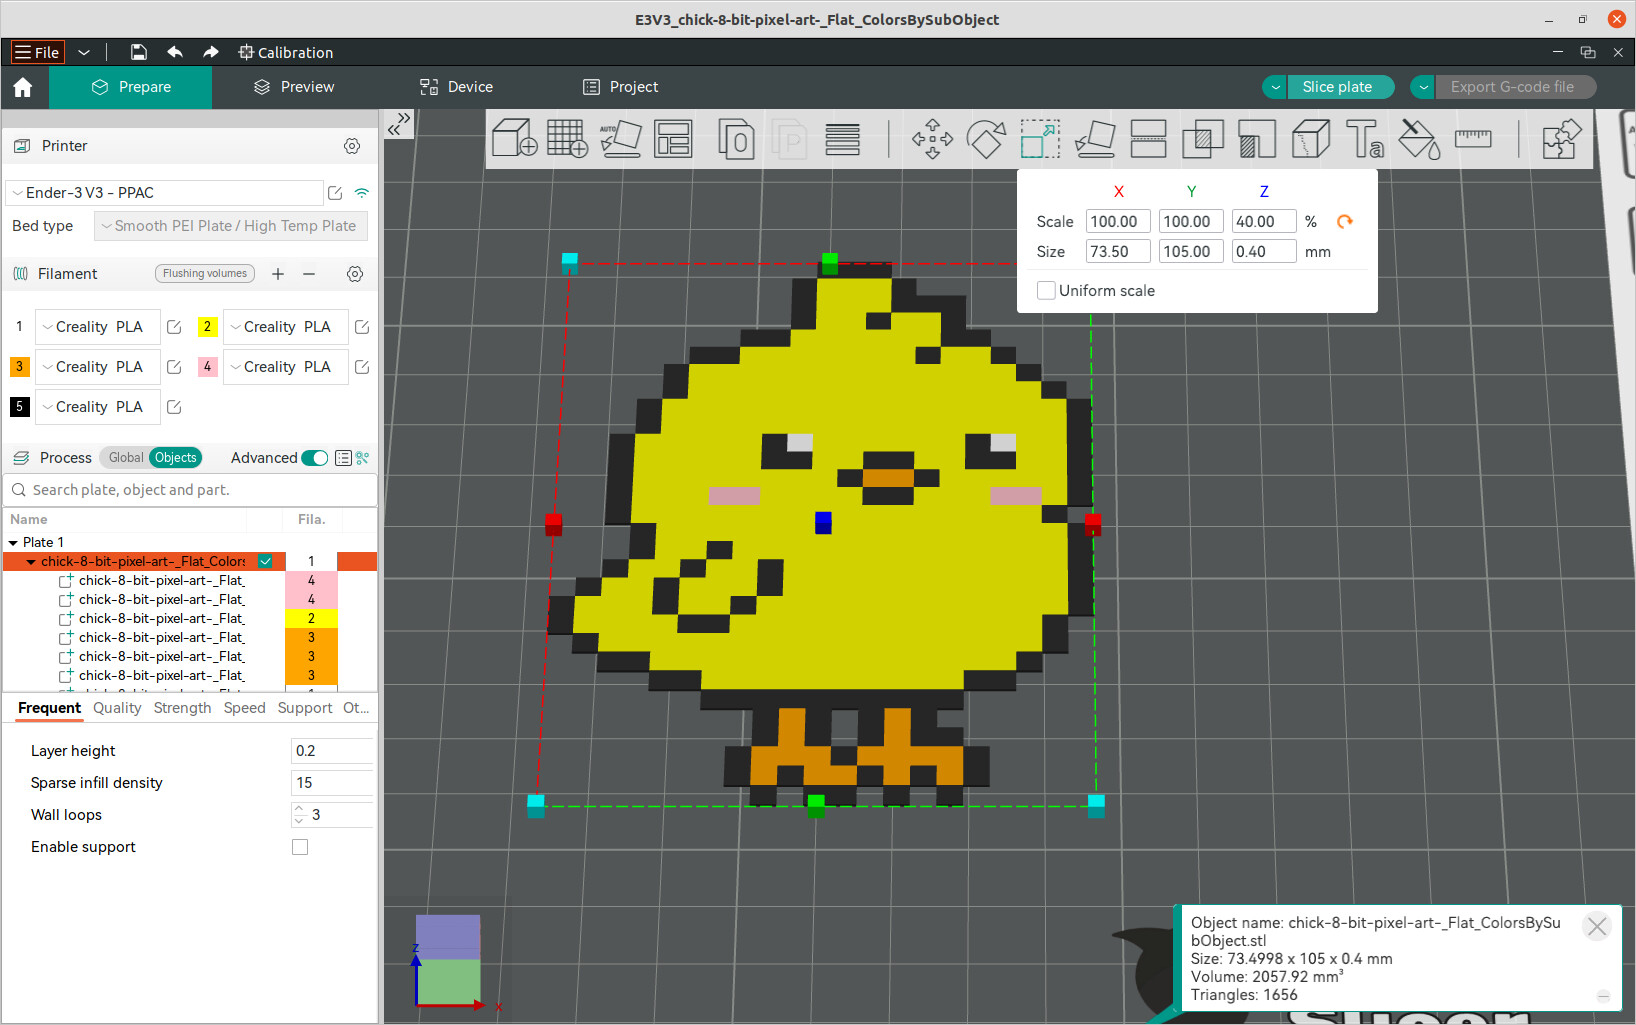Check the Enable support checkbox
The width and height of the screenshot is (1636, 1025).
pos(300,847)
